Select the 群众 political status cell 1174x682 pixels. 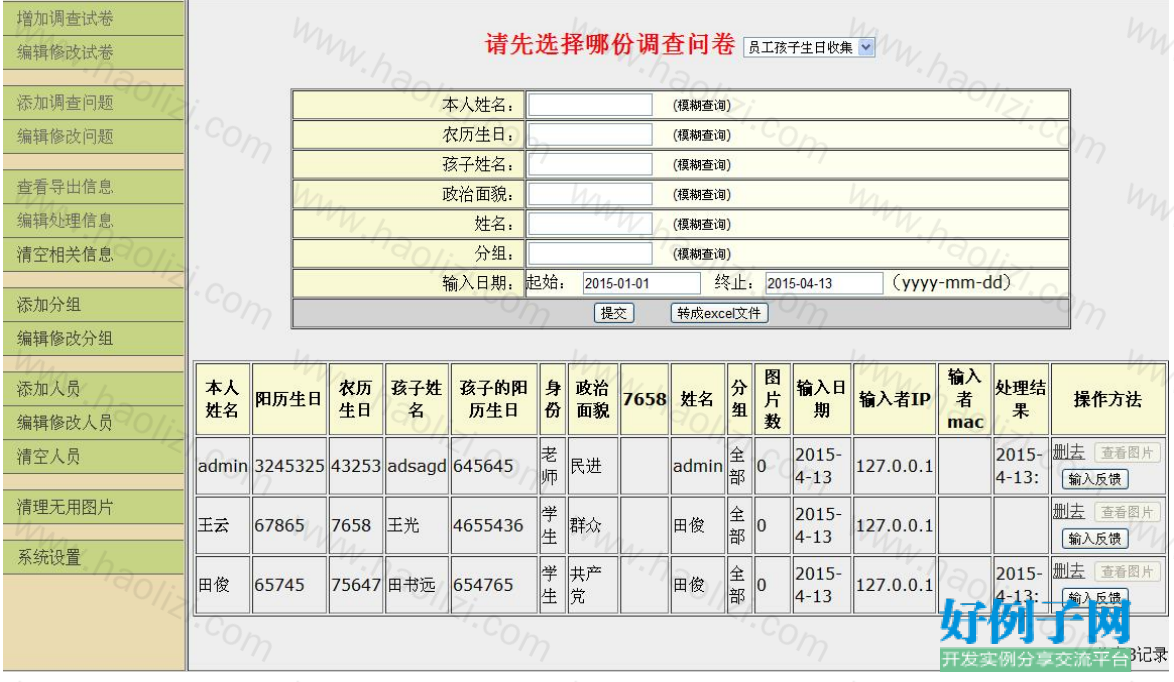[593, 525]
